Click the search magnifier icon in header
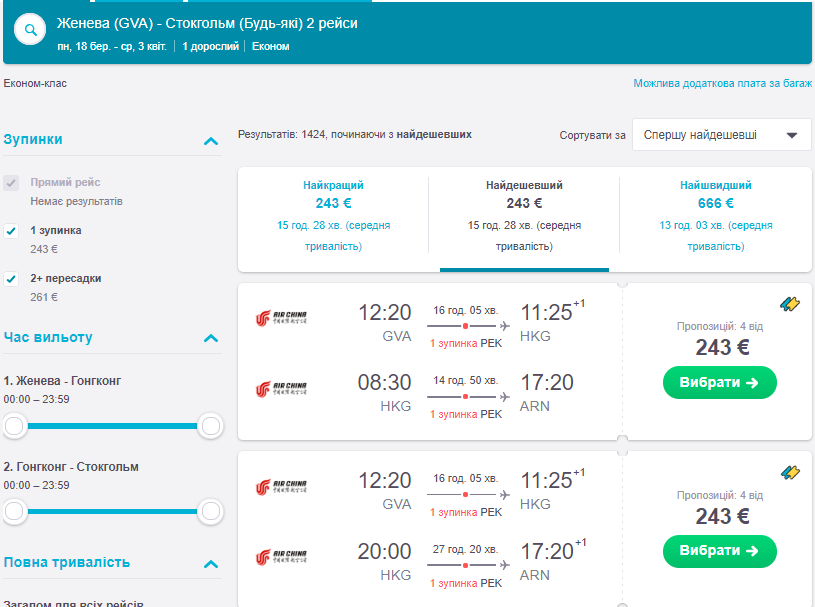The height and width of the screenshot is (607, 815). tap(31, 31)
